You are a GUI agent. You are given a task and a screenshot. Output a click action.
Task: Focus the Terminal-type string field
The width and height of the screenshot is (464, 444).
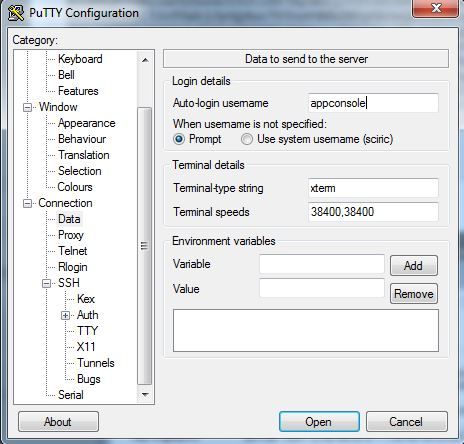click(373, 188)
